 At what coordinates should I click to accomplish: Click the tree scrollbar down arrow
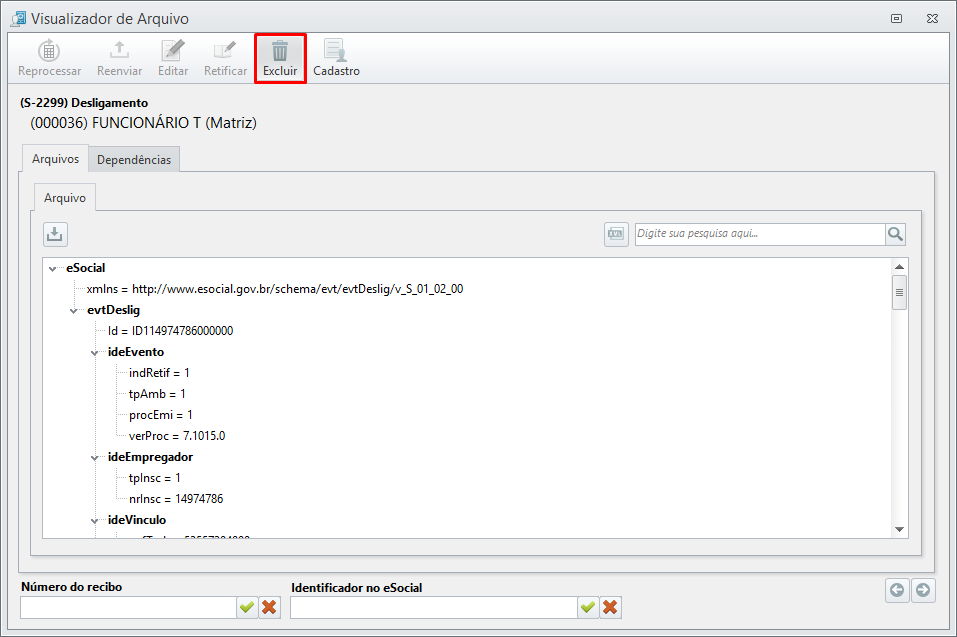[899, 529]
